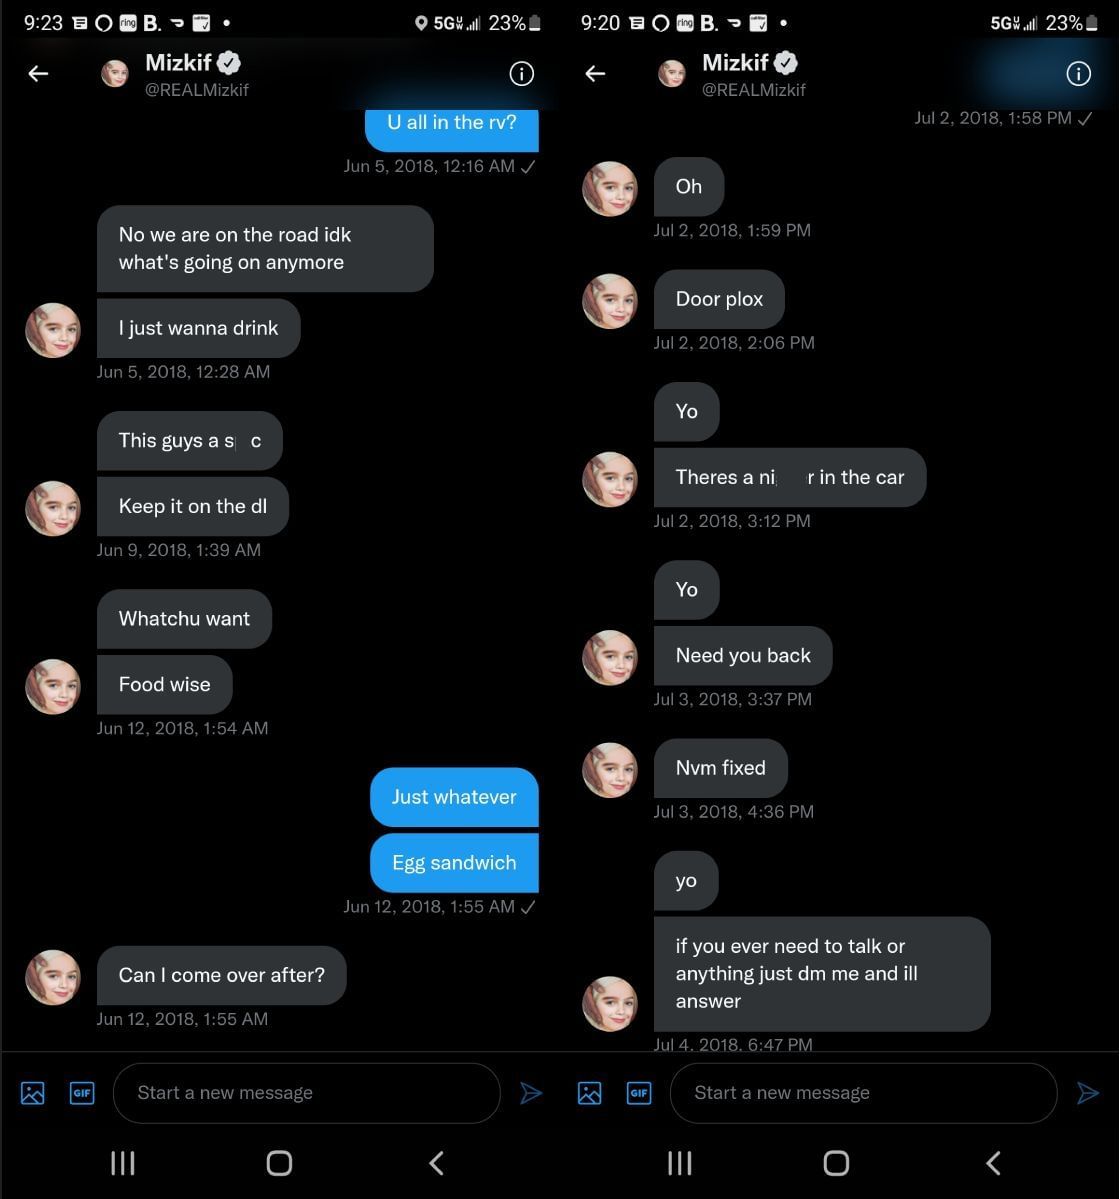Click the GIF icon in the right message bar
Image resolution: width=1120 pixels, height=1199 pixels.
point(639,1093)
